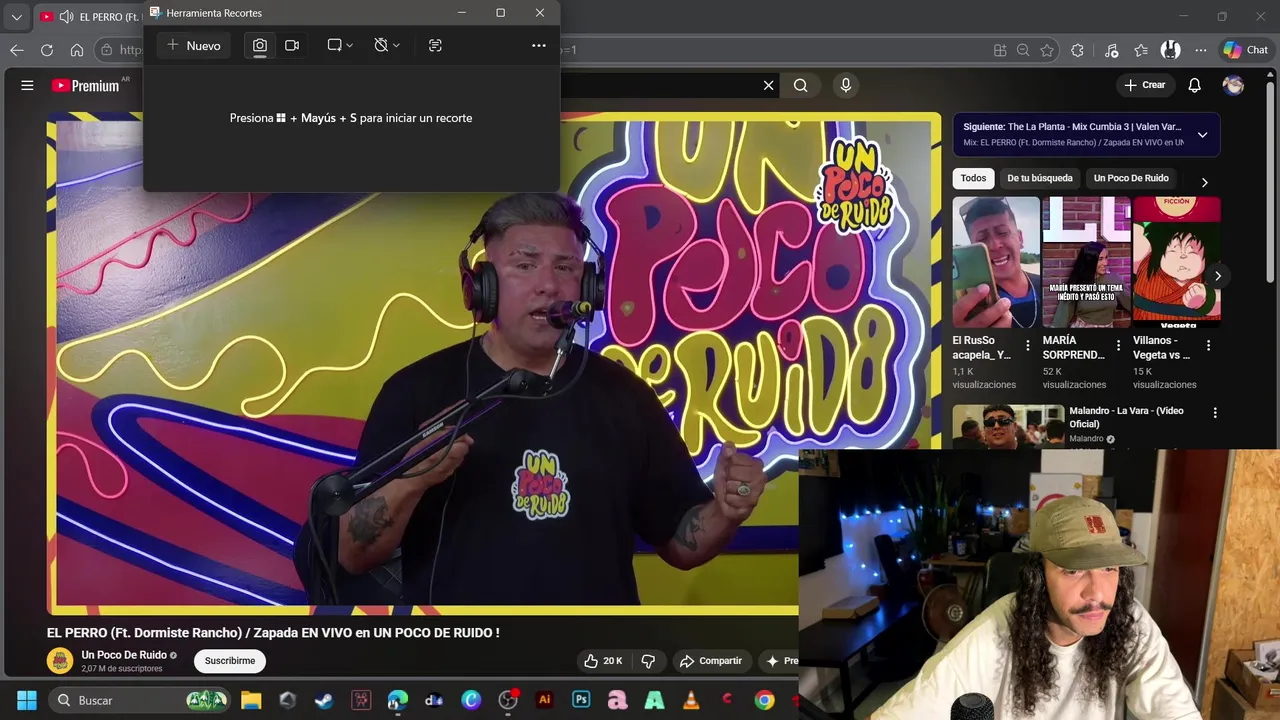Open the El RusSo acapela short thumbnail
1280x720 pixels.
point(996,262)
